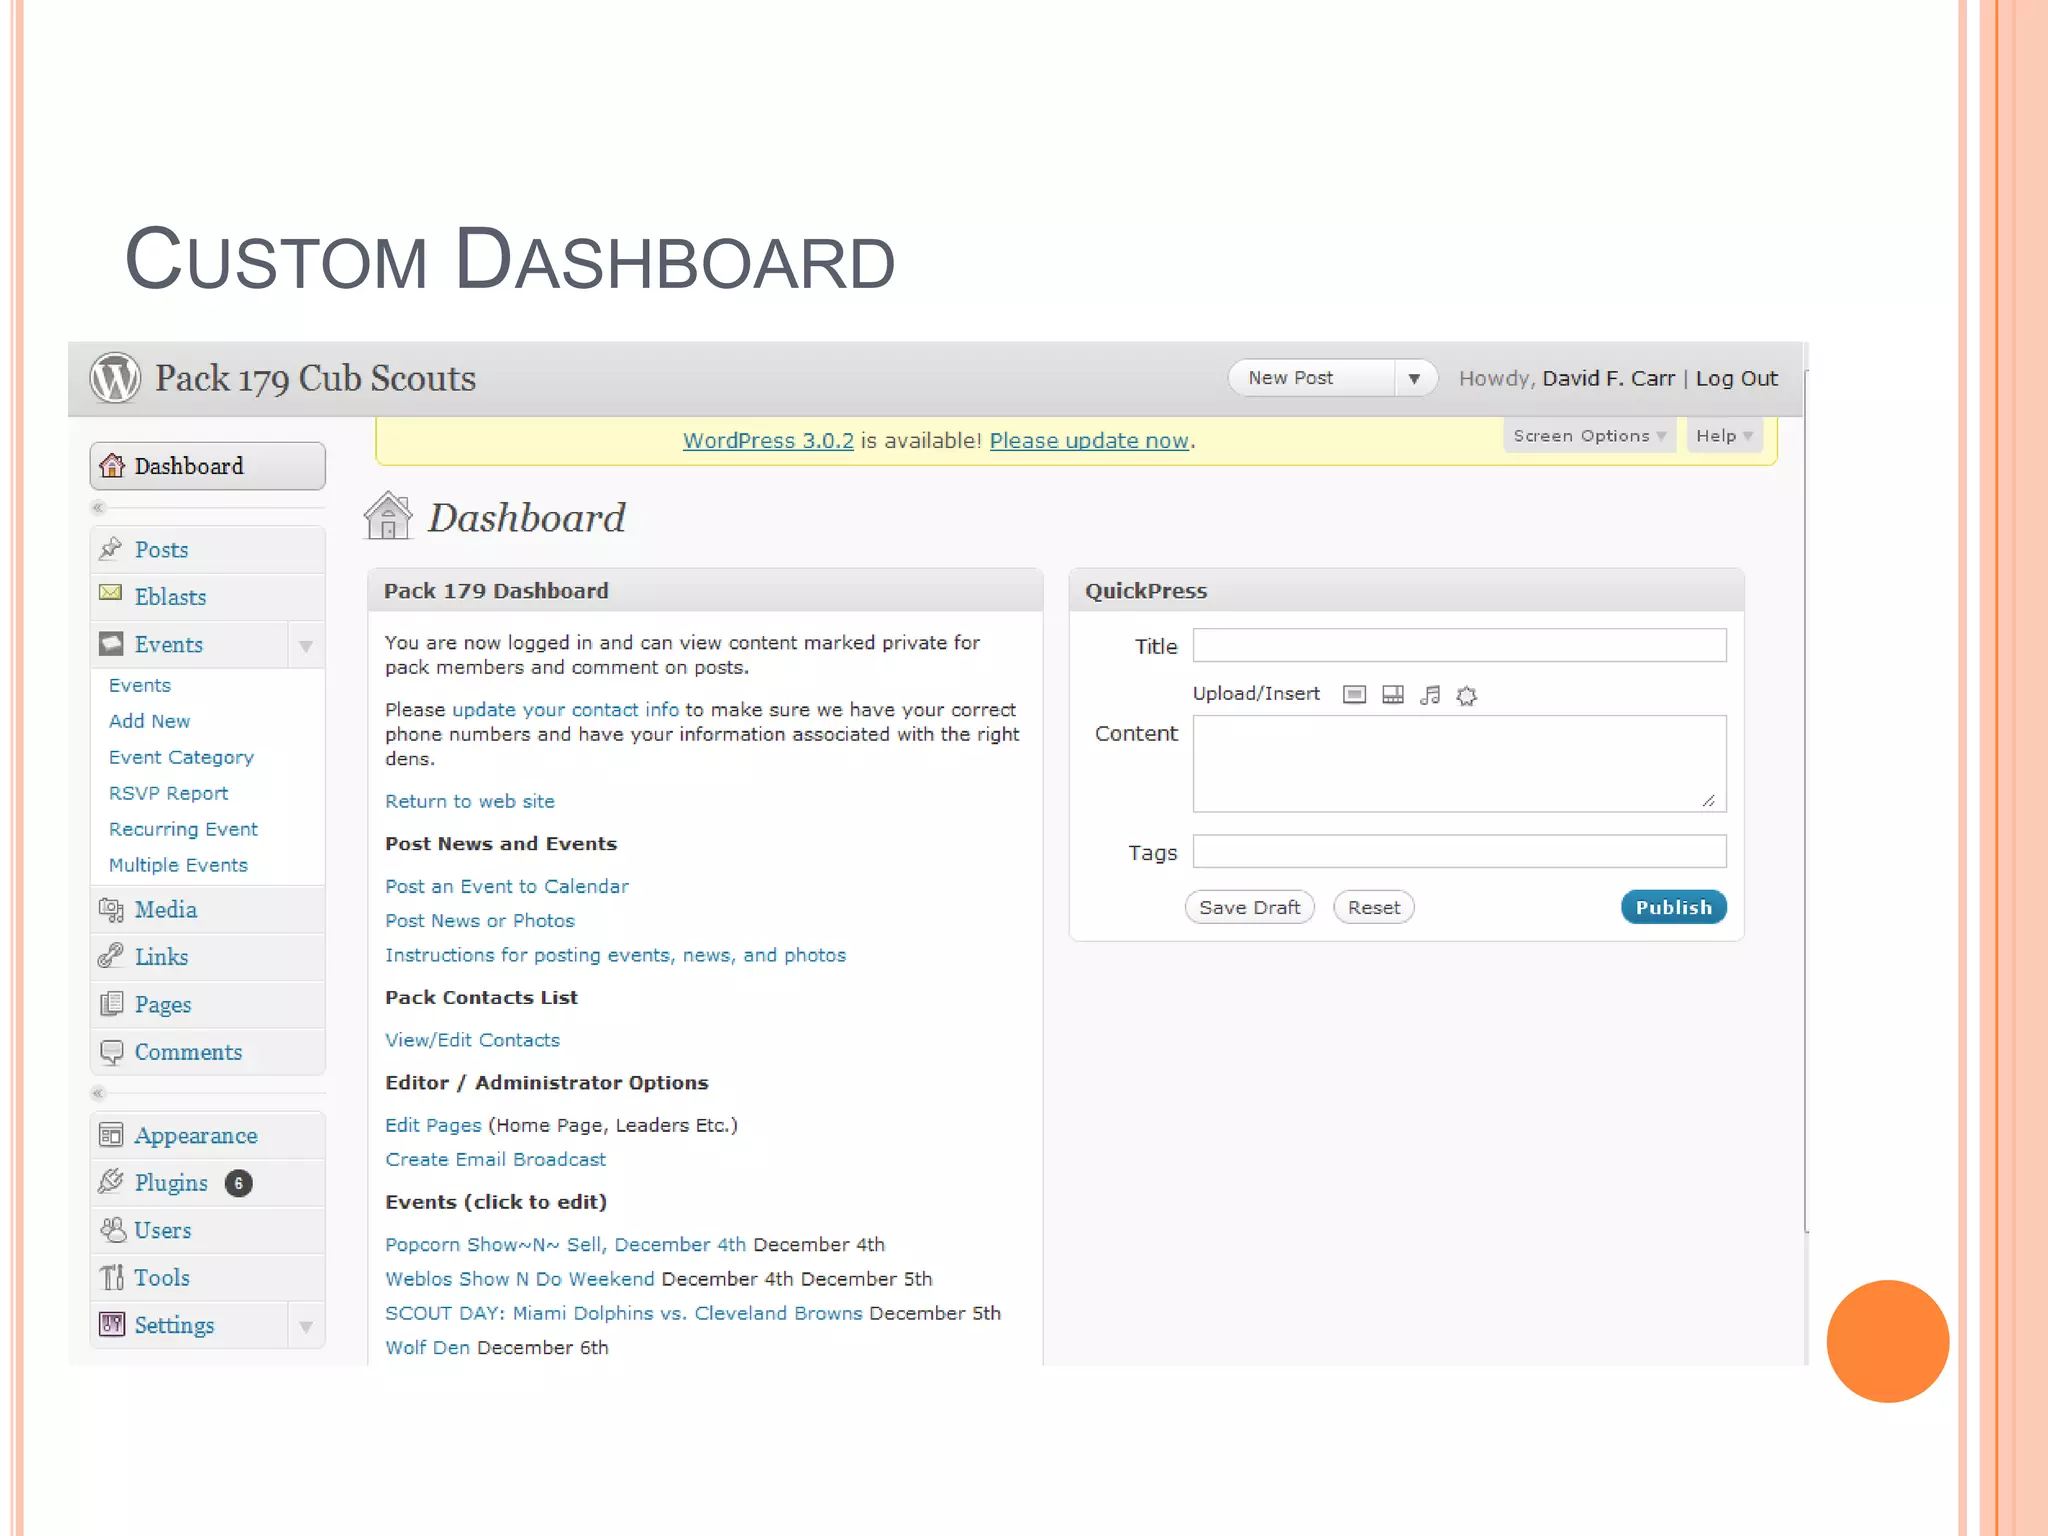This screenshot has width=2048, height=1536.
Task: Collapse menu using upper sidebar separator arrow
Action: [98, 508]
